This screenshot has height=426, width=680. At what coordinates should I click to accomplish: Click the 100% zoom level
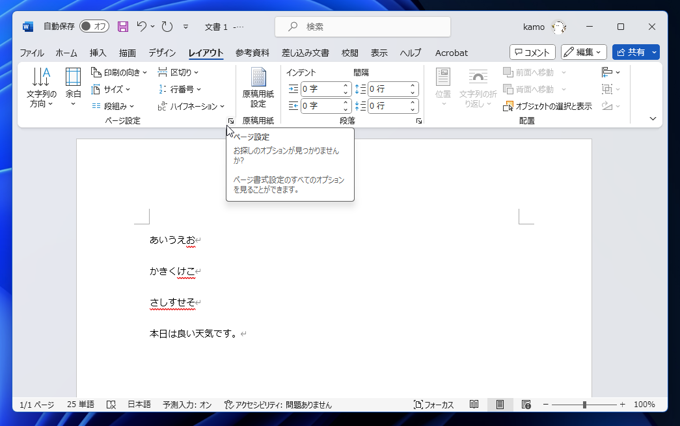644,404
